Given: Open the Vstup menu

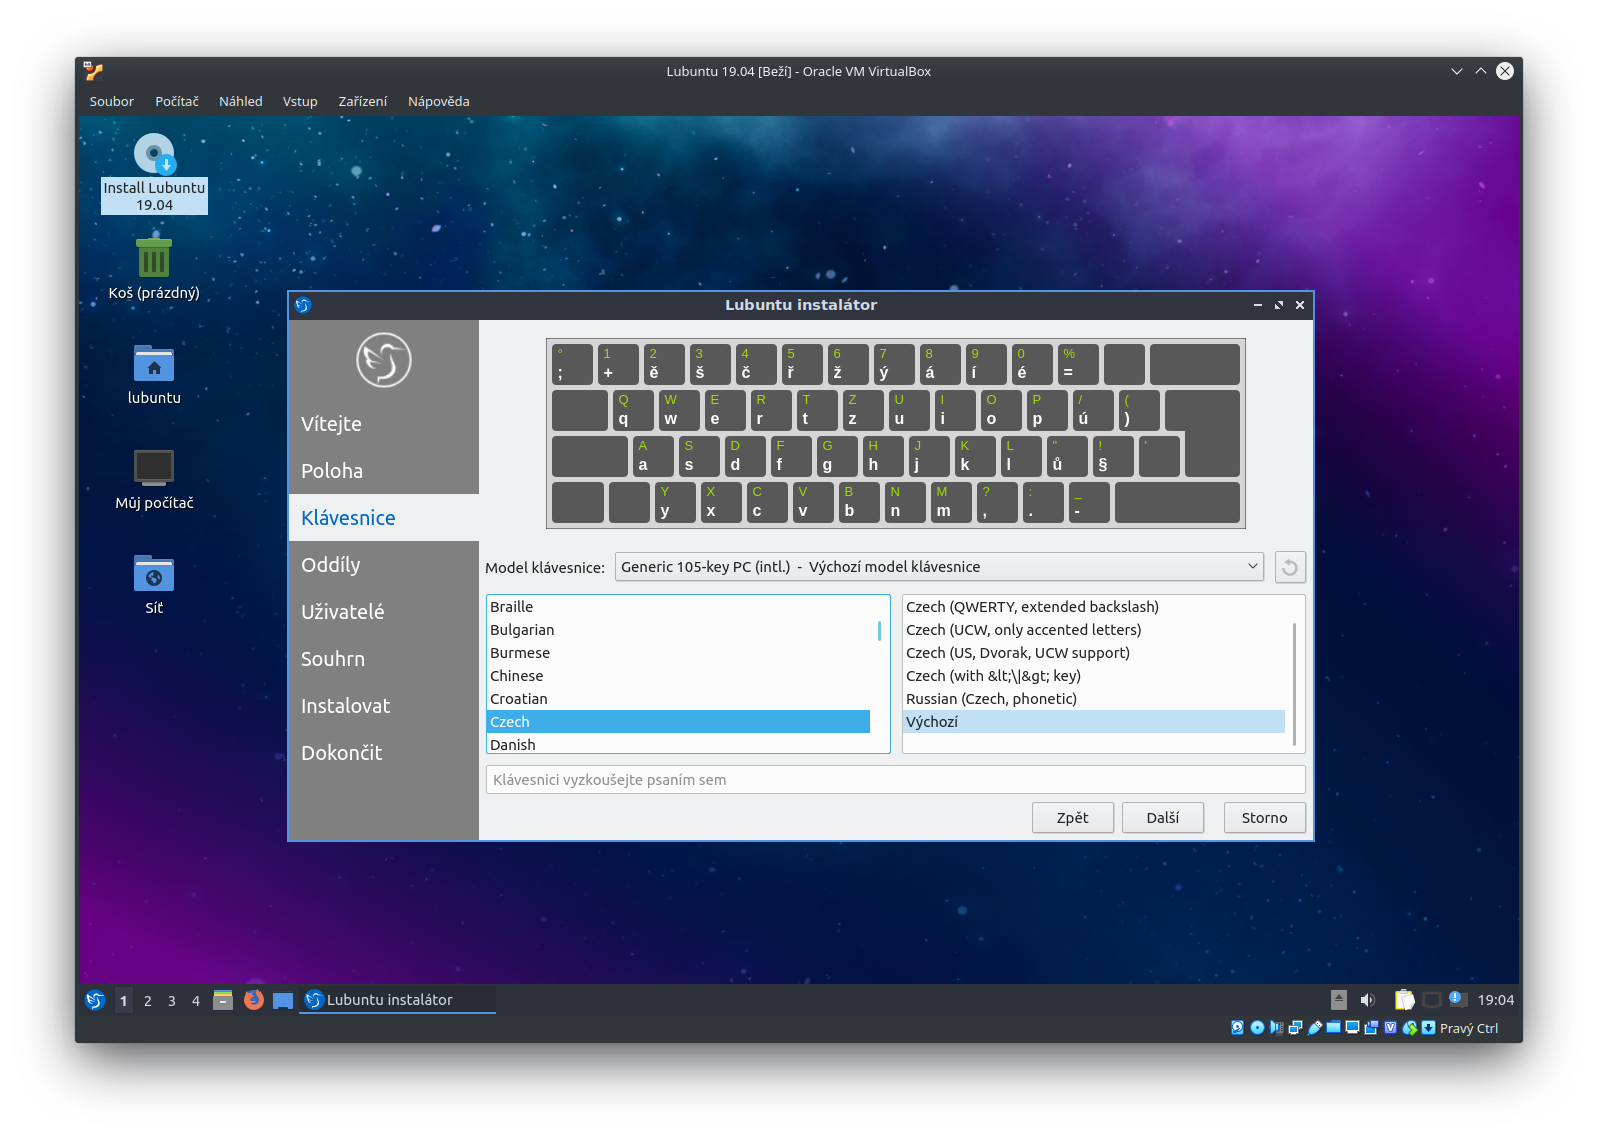Looking at the screenshot, I should point(300,101).
